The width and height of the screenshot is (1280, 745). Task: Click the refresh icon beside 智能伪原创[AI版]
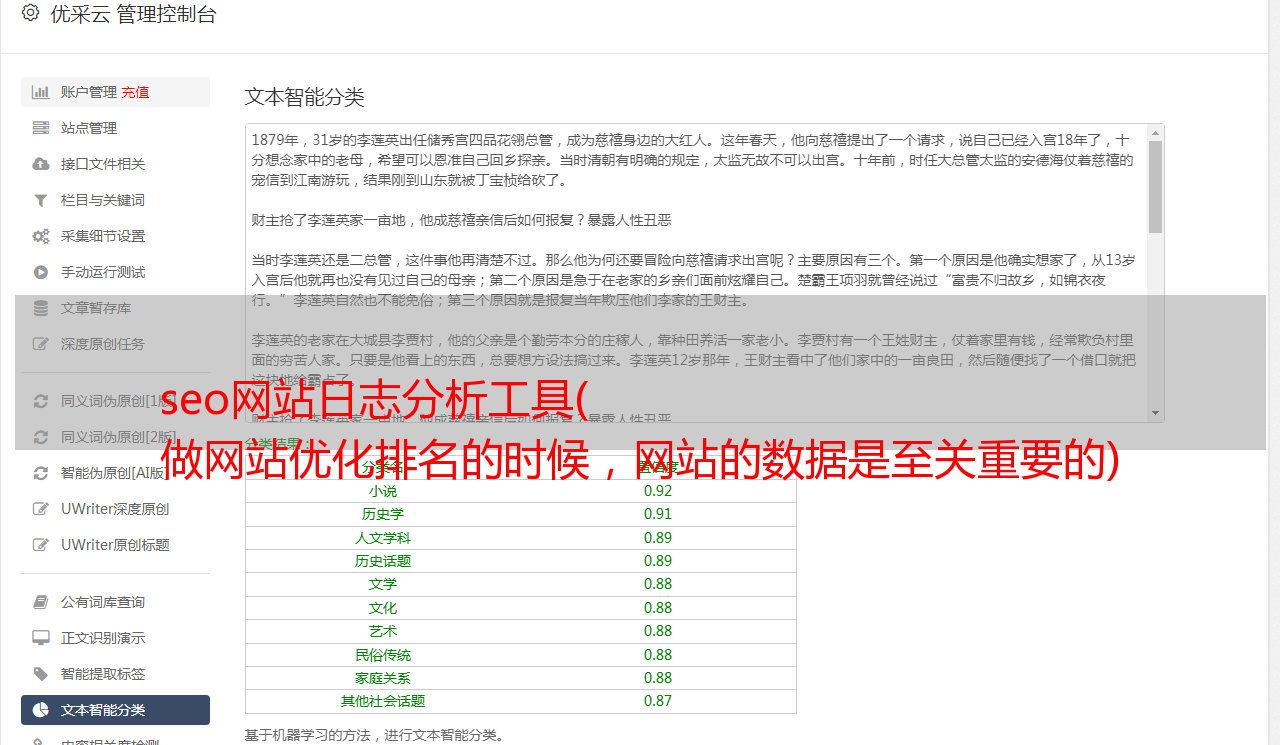click(41, 473)
